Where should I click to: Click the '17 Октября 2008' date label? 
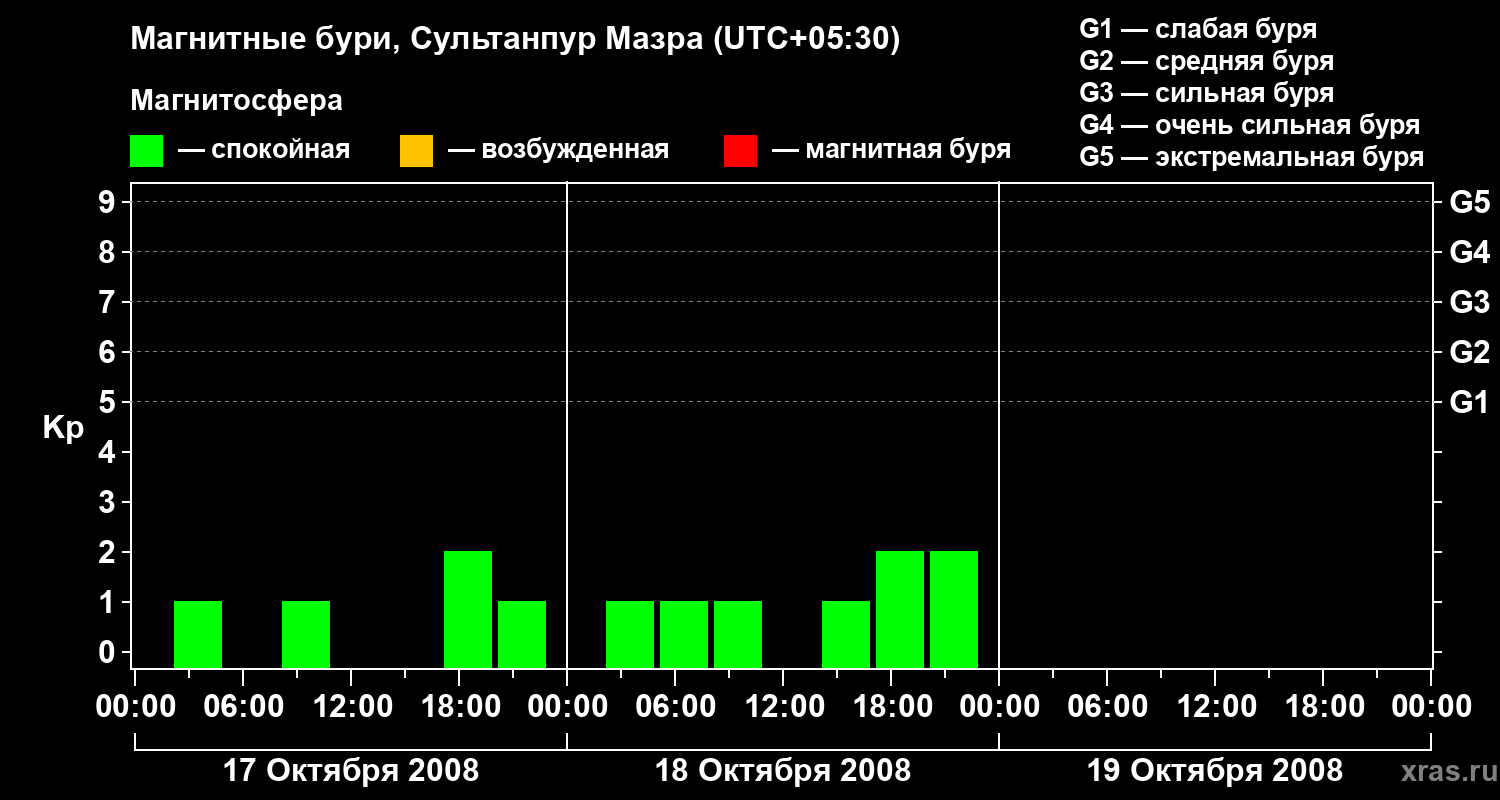coord(351,771)
